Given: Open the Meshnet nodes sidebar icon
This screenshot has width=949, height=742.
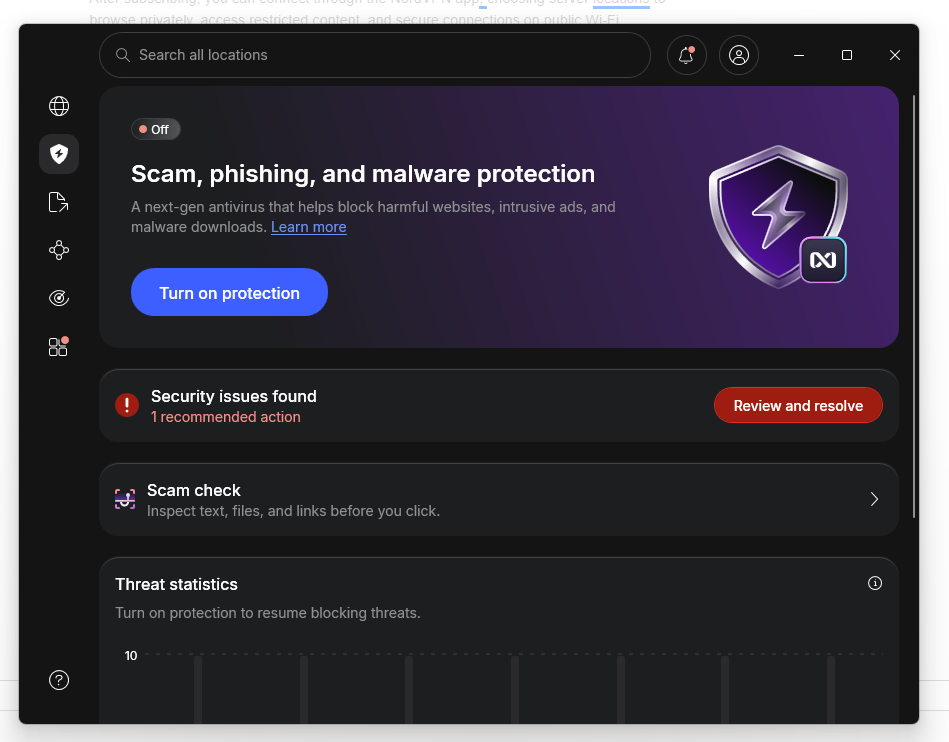Looking at the screenshot, I should point(59,250).
